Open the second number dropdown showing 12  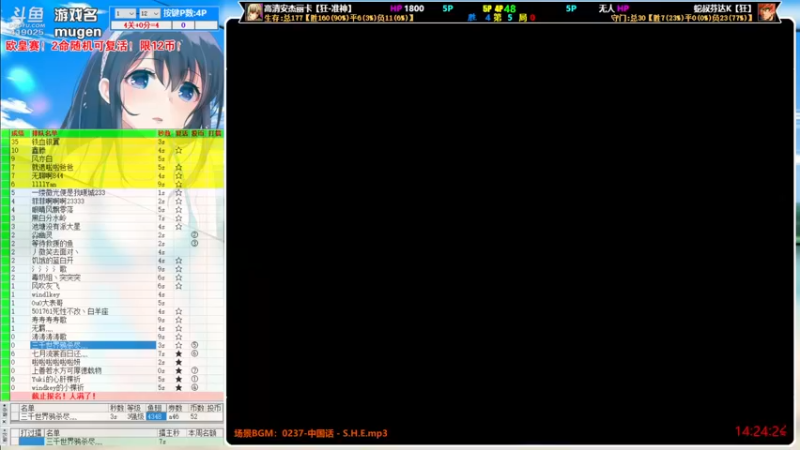(149, 13)
